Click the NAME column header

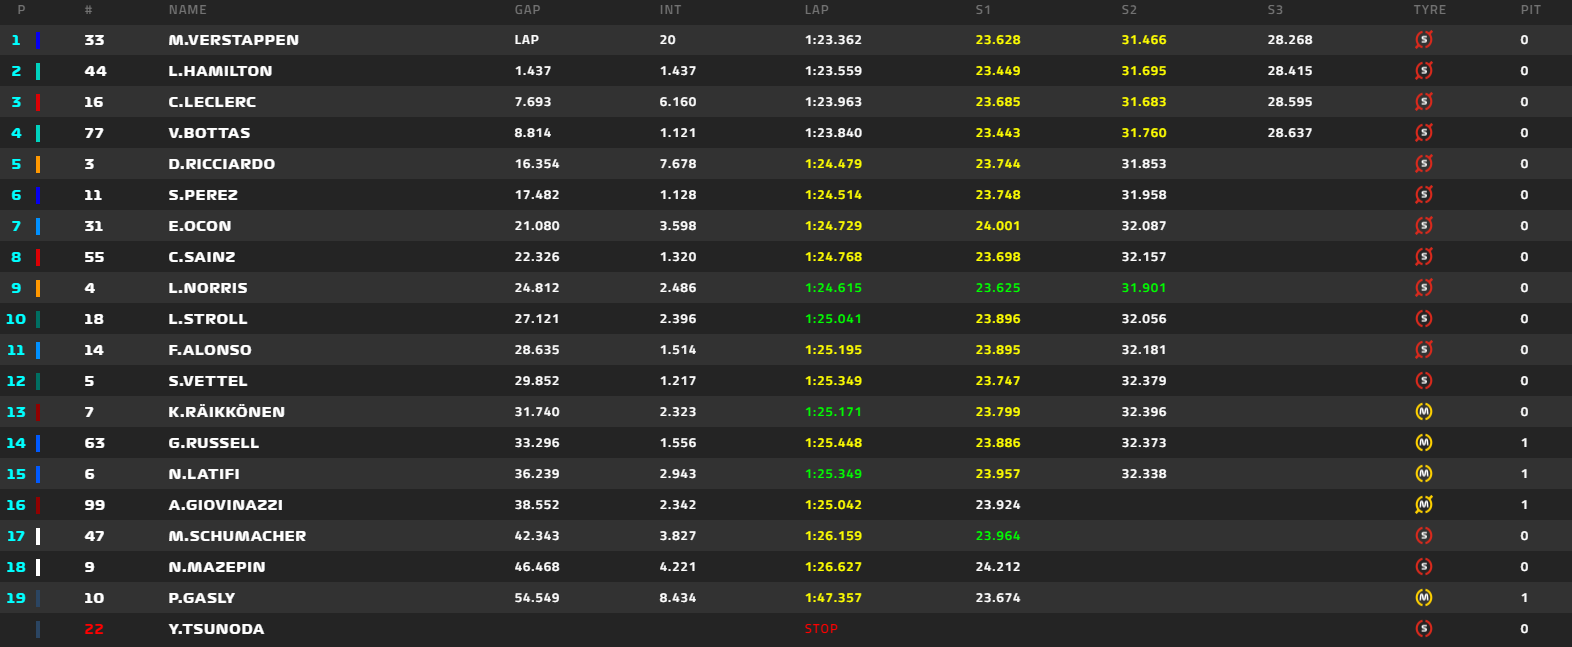188,10
